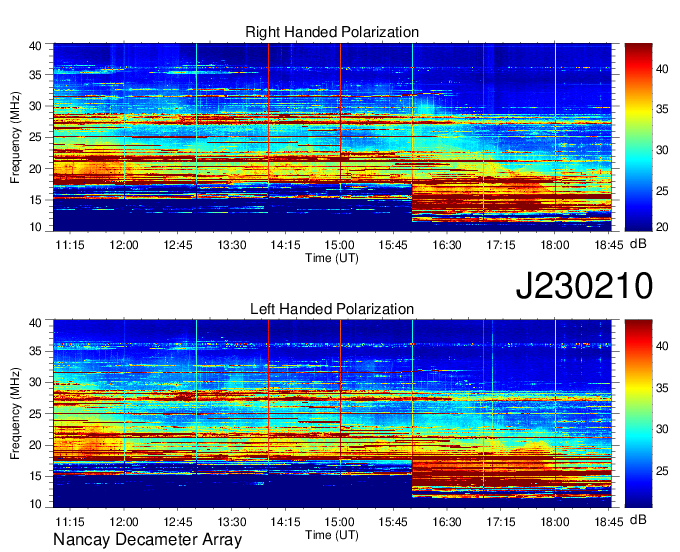Click 35 MHz frequency tick of Left Handed plot
680x552 pixels.
pos(35,352)
